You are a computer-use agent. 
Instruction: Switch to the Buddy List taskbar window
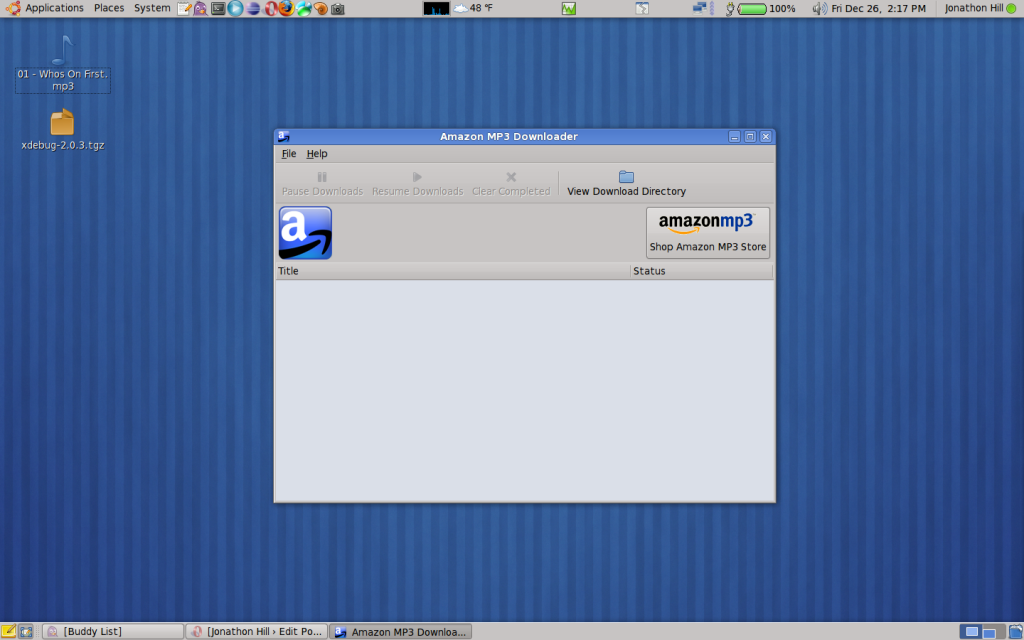[x=113, y=632]
